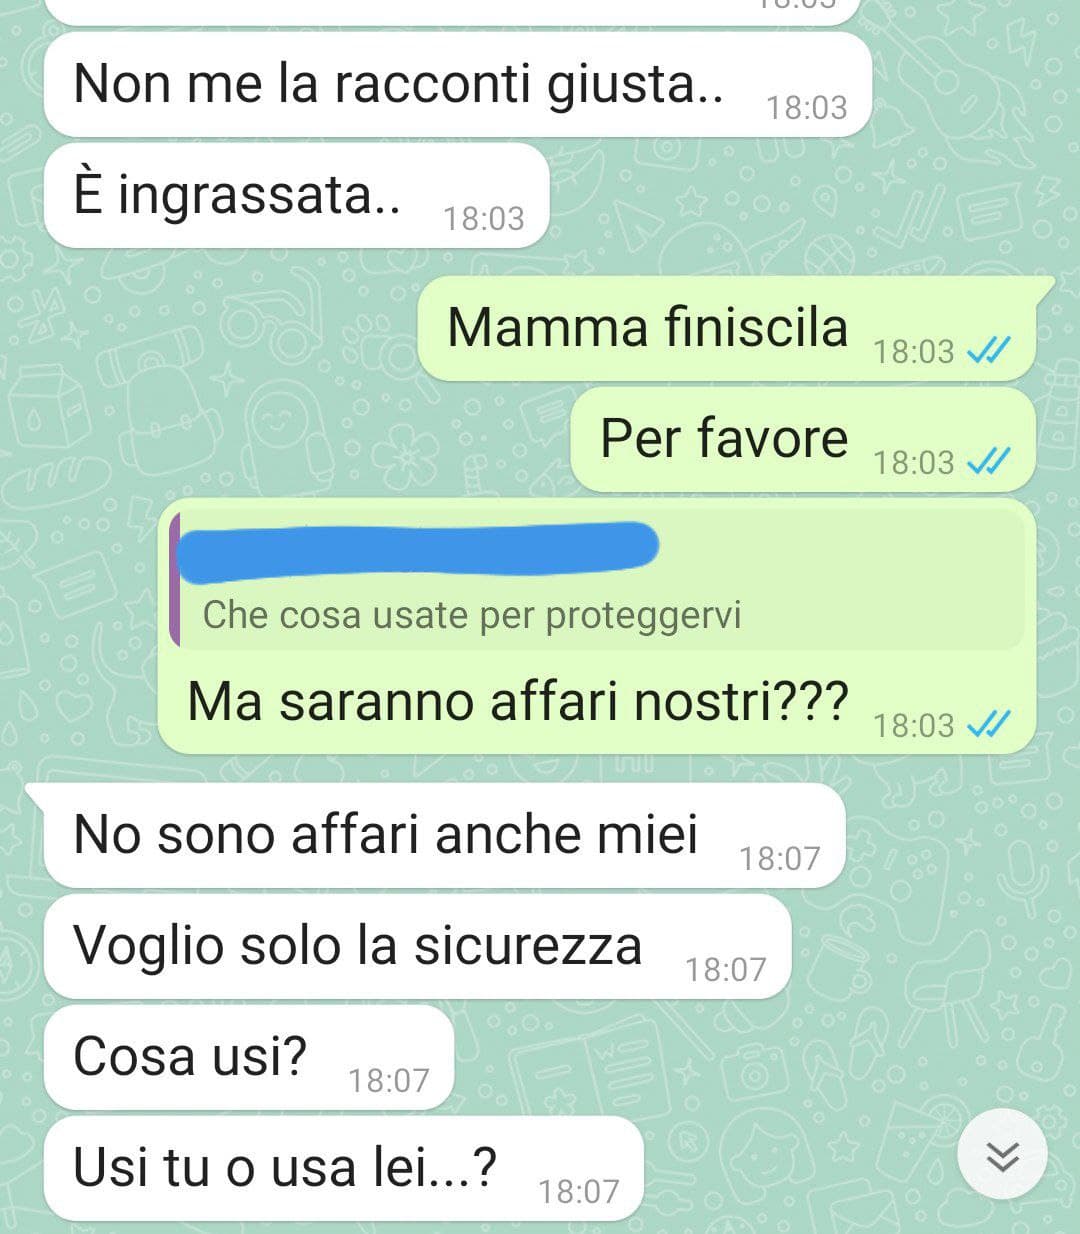The height and width of the screenshot is (1234, 1080).
Task: Tap the 'No sono affari anche miei' bubble
Action: pos(445,836)
